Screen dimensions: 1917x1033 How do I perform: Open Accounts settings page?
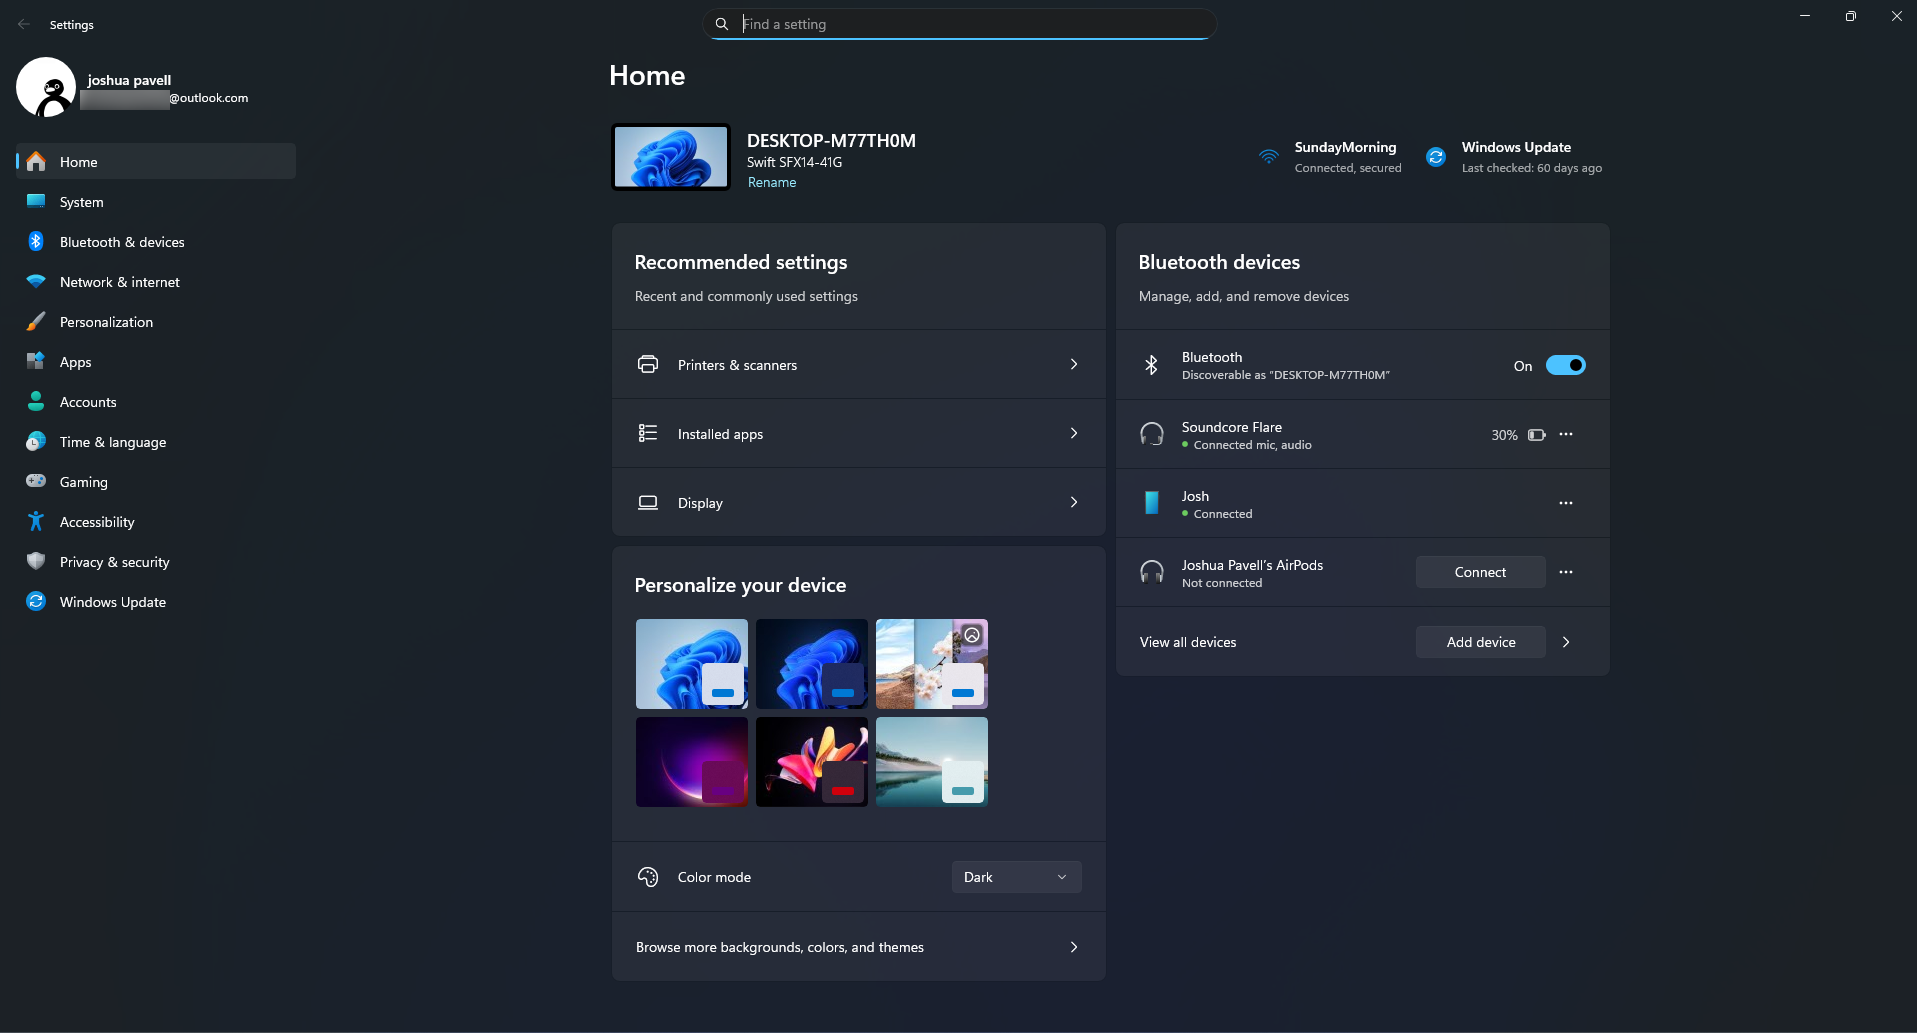click(x=156, y=401)
